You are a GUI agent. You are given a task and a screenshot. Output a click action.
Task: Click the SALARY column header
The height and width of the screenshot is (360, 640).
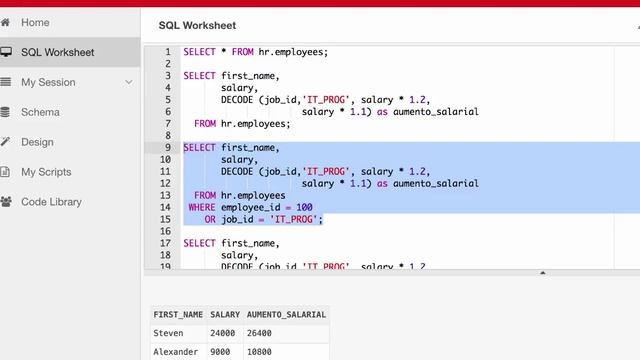(x=225, y=315)
